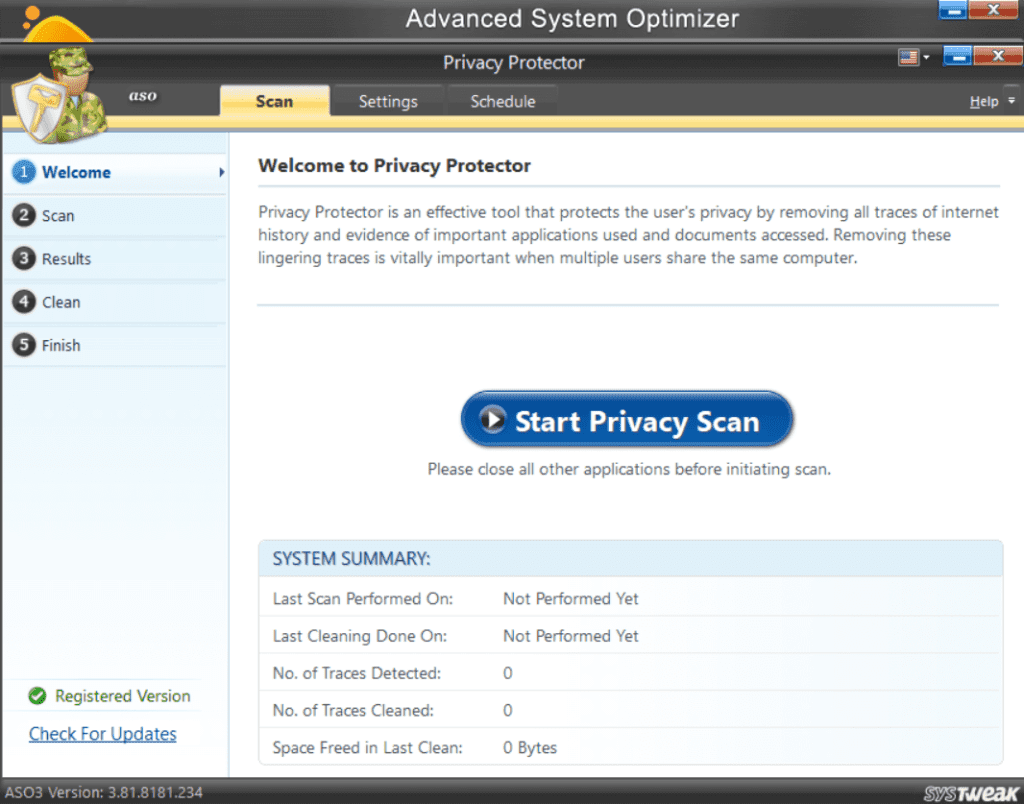The height and width of the screenshot is (804, 1024).
Task: Click the Systweak logo in status bar
Action: click(971, 793)
